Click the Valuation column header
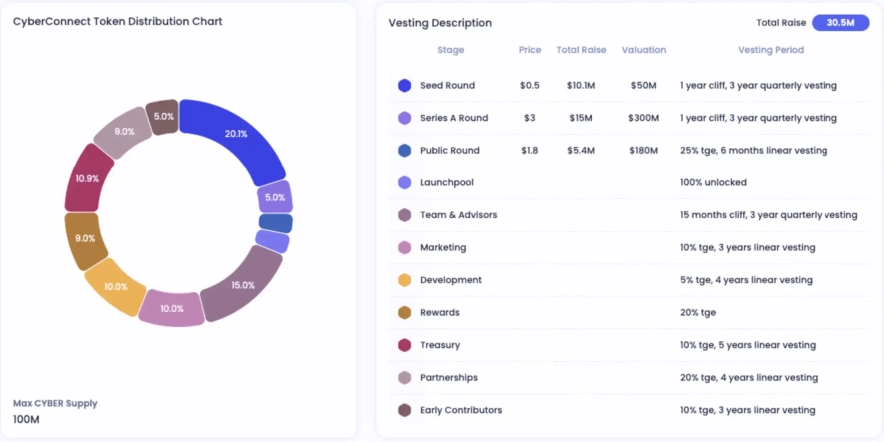Screen dimensions: 884x442 643,50
